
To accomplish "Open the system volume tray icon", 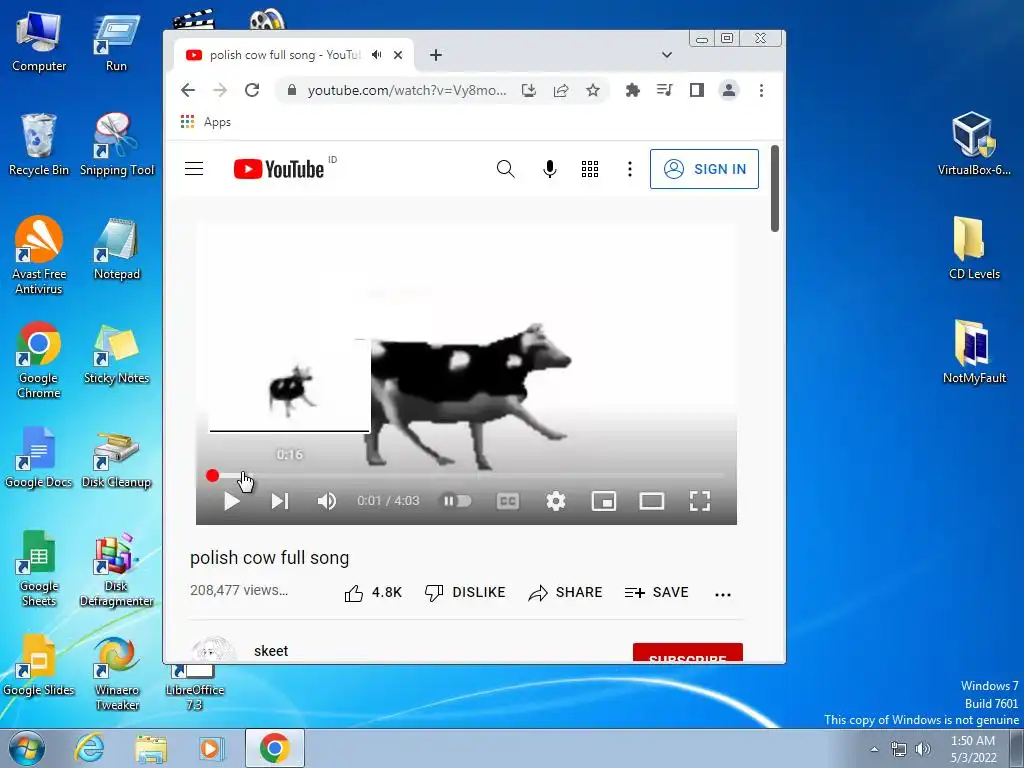I will 923,749.
